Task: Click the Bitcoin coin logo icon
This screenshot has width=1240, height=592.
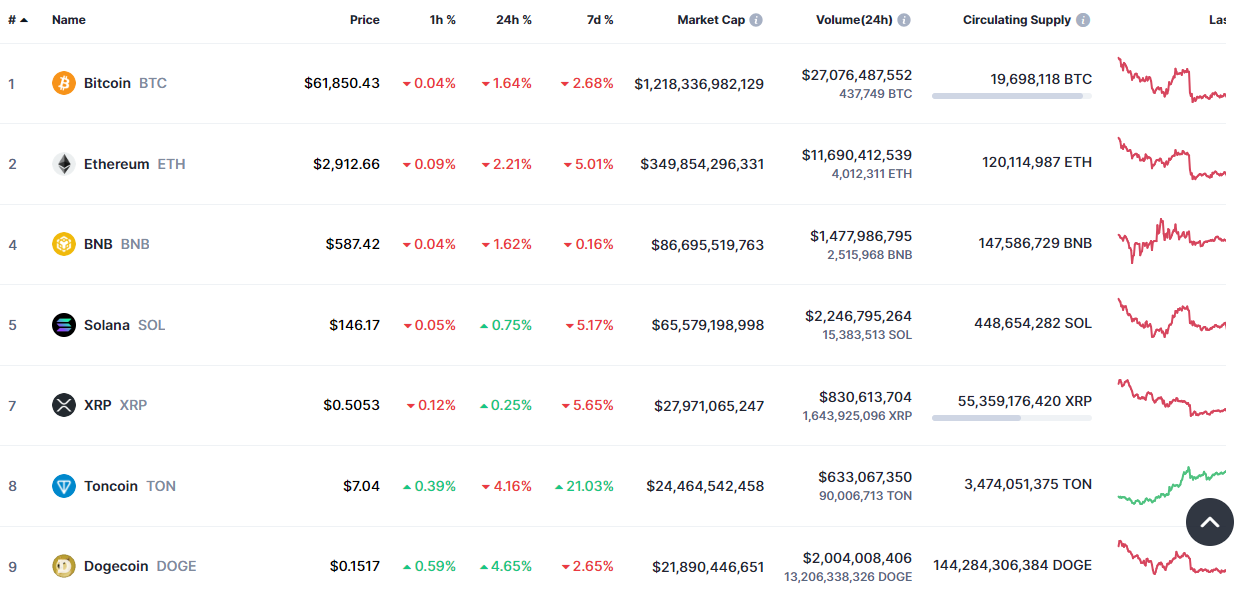Action: click(64, 83)
